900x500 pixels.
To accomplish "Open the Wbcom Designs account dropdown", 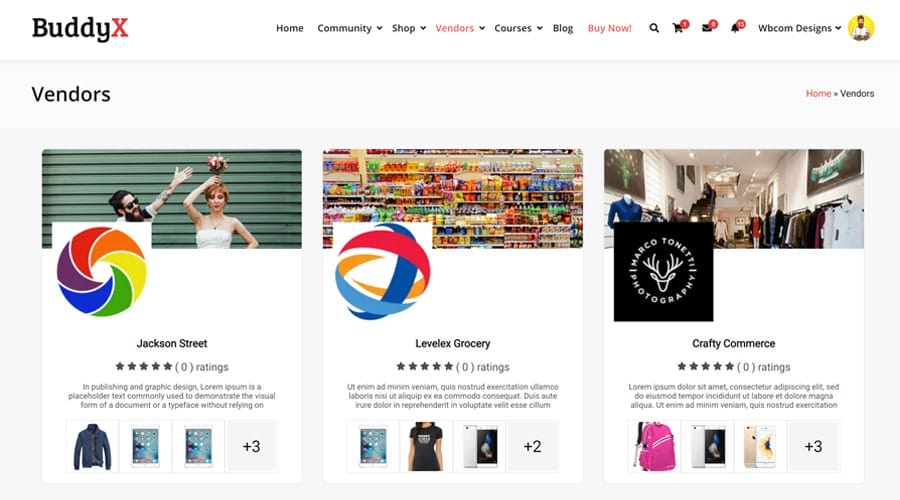I will point(800,28).
